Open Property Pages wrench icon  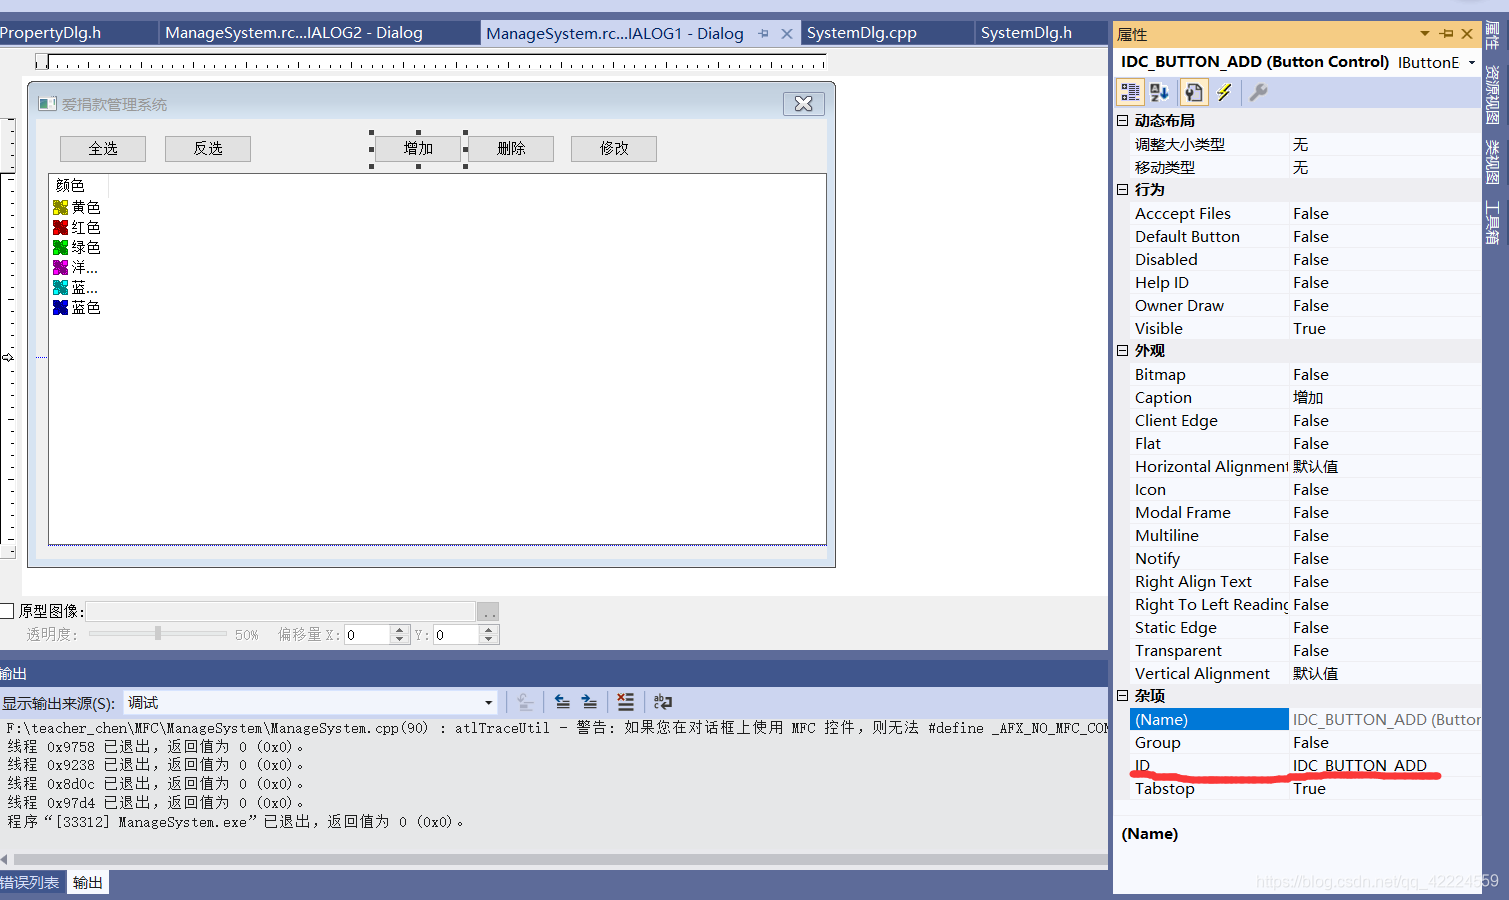coord(1258,92)
